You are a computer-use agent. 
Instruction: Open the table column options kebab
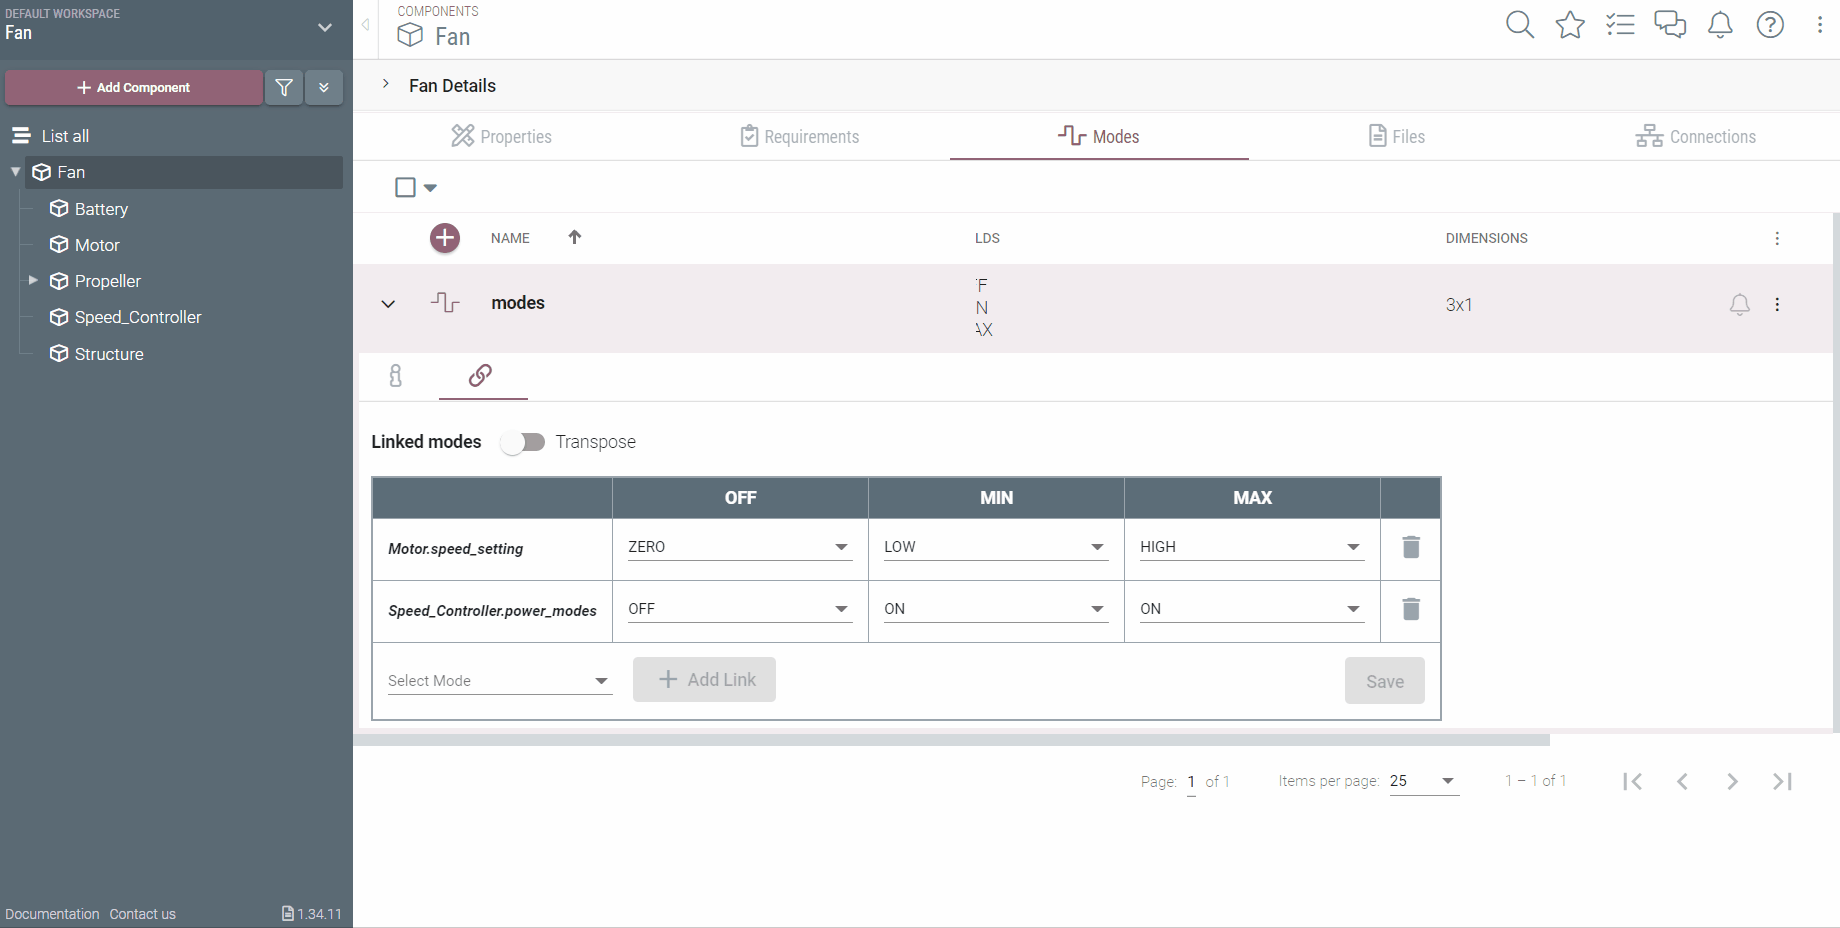[1777, 238]
